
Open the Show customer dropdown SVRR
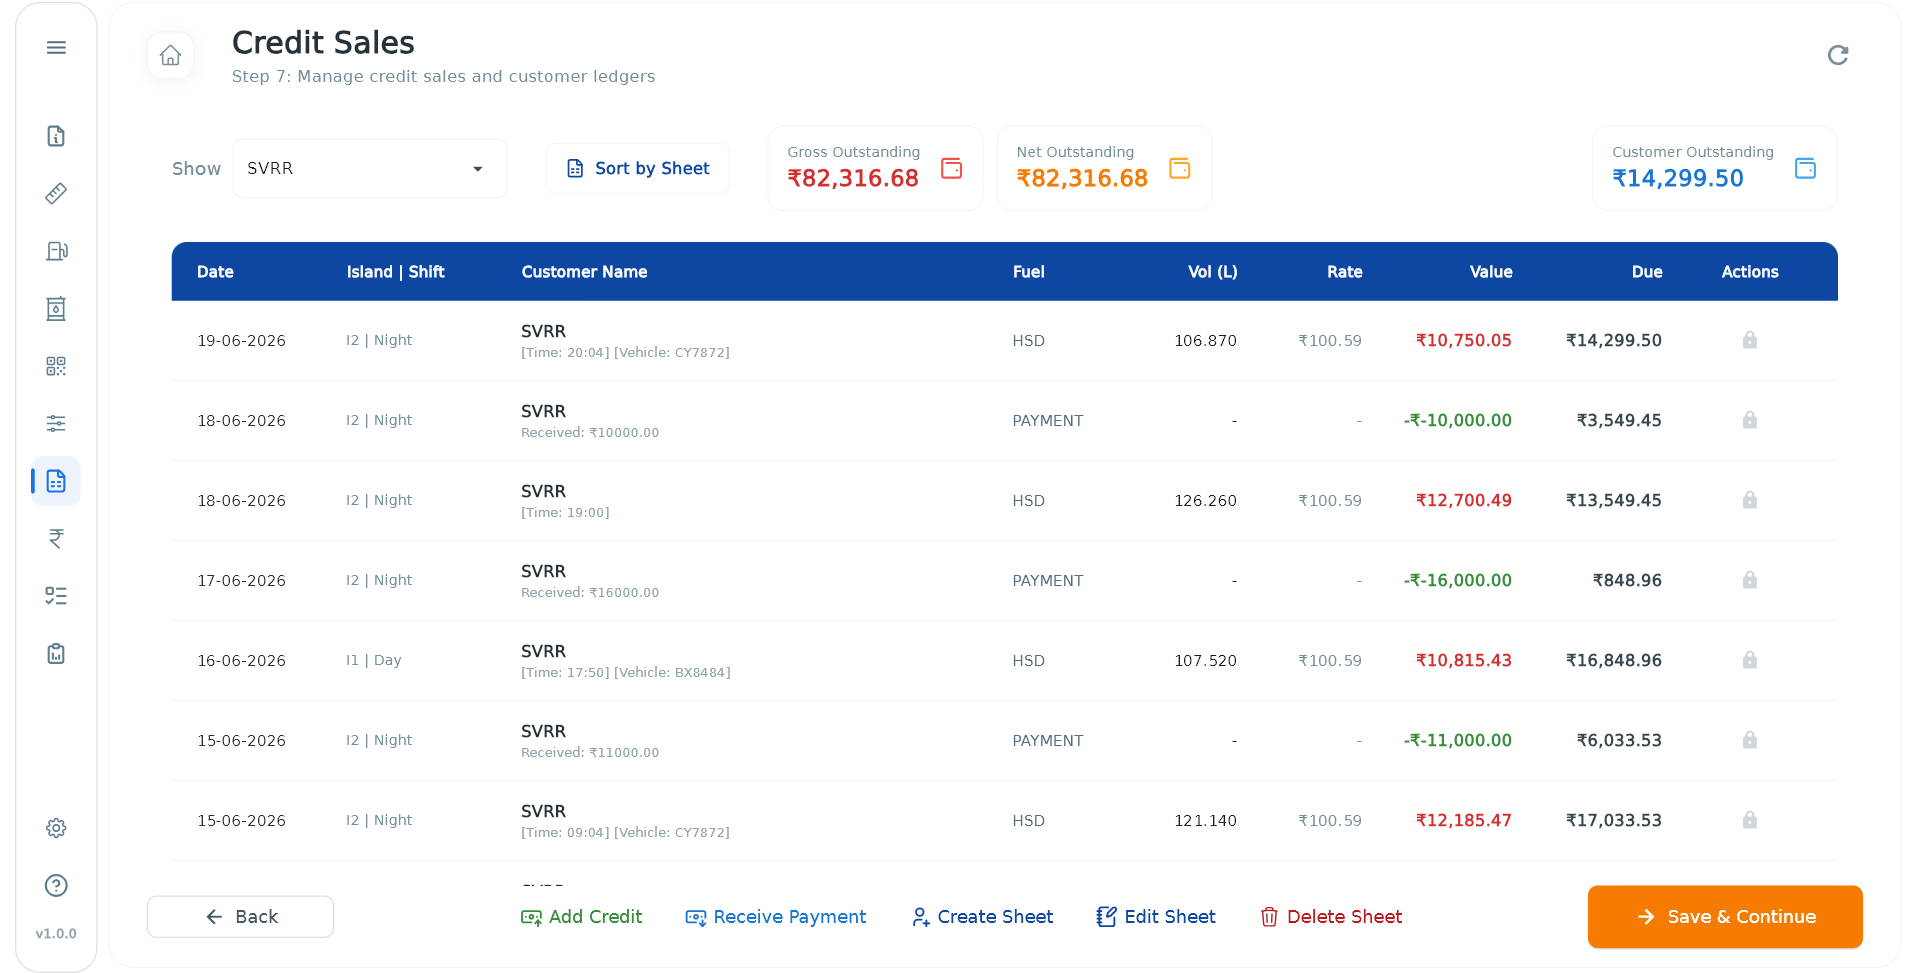pyautogui.click(x=370, y=168)
